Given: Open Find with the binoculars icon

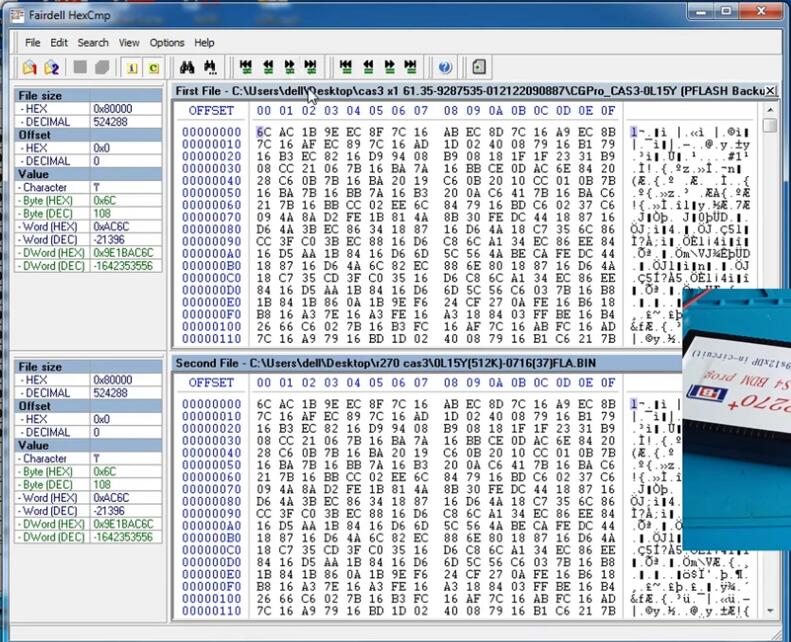Looking at the screenshot, I should coord(187,67).
